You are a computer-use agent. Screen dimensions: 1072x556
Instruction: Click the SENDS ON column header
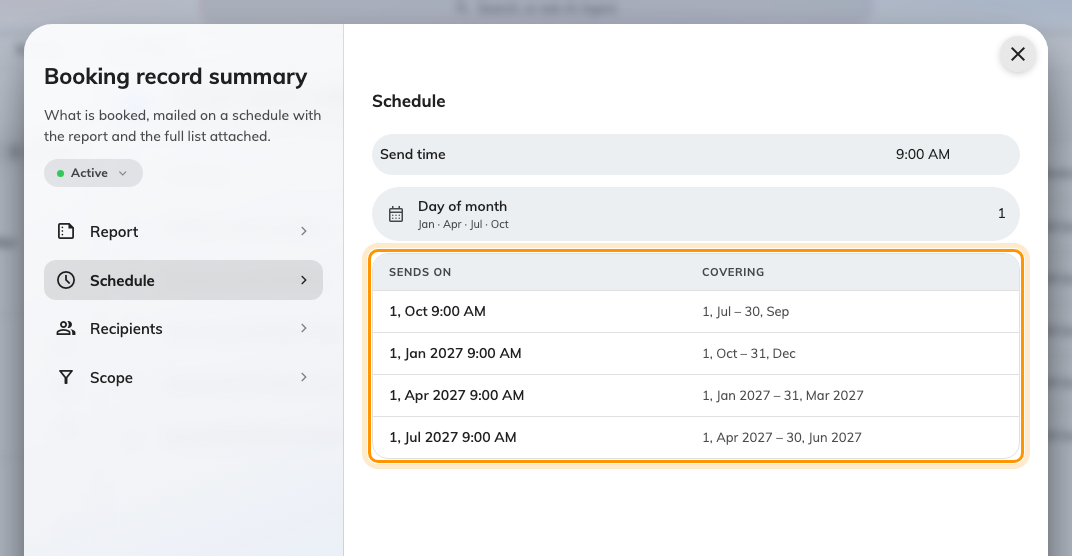tap(420, 272)
